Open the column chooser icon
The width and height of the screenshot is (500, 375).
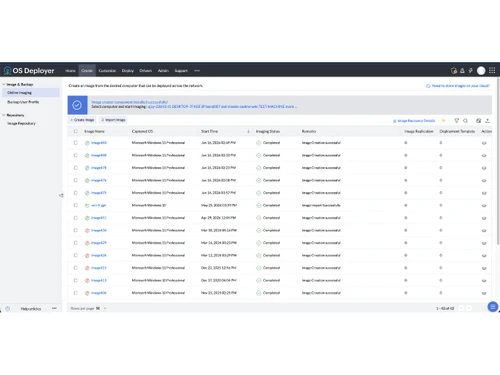[479, 121]
